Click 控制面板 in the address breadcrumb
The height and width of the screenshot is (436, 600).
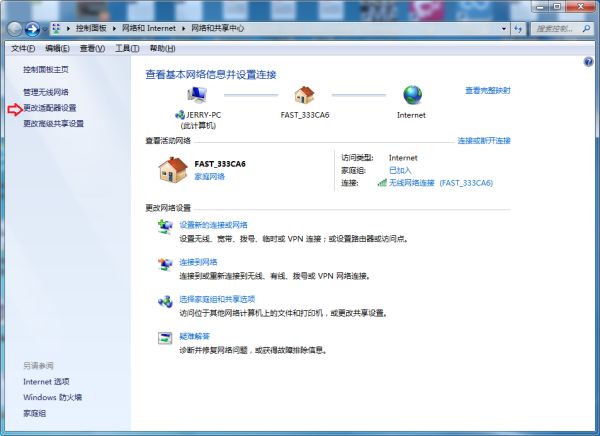[91, 28]
